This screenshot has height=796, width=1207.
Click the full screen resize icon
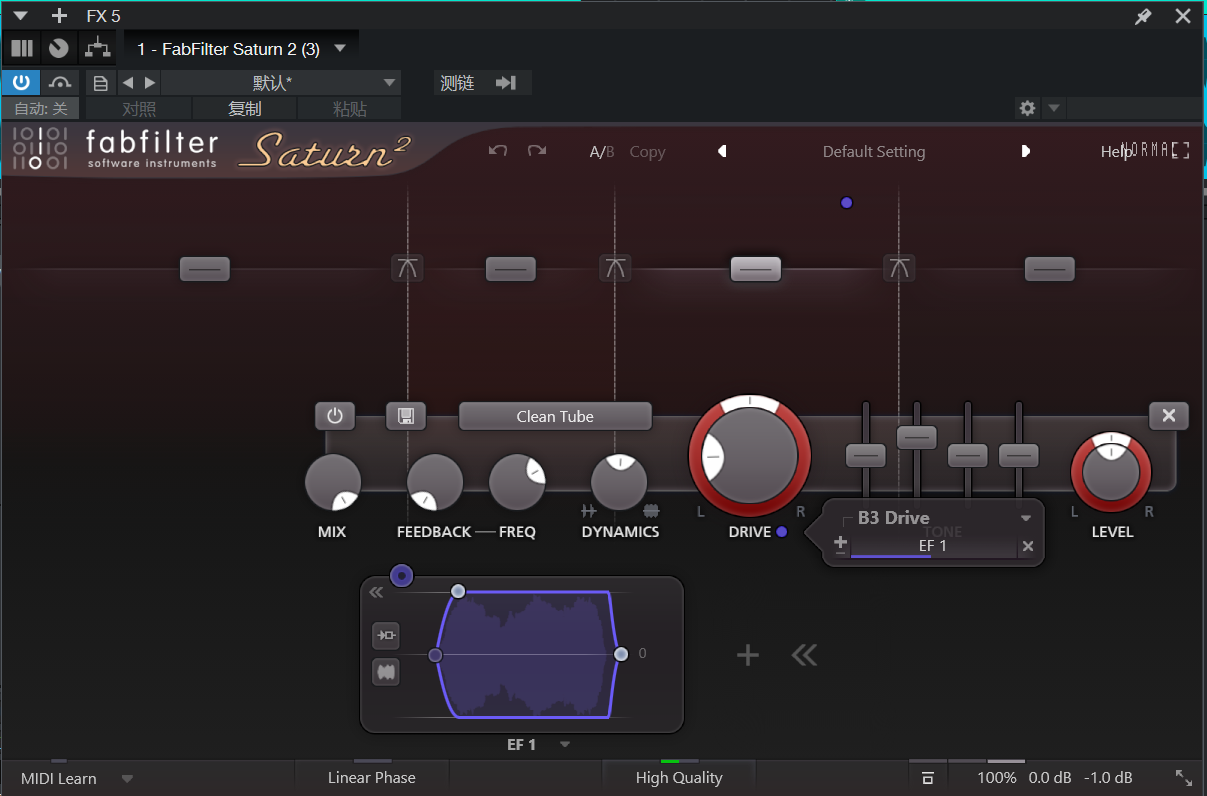[1183, 778]
